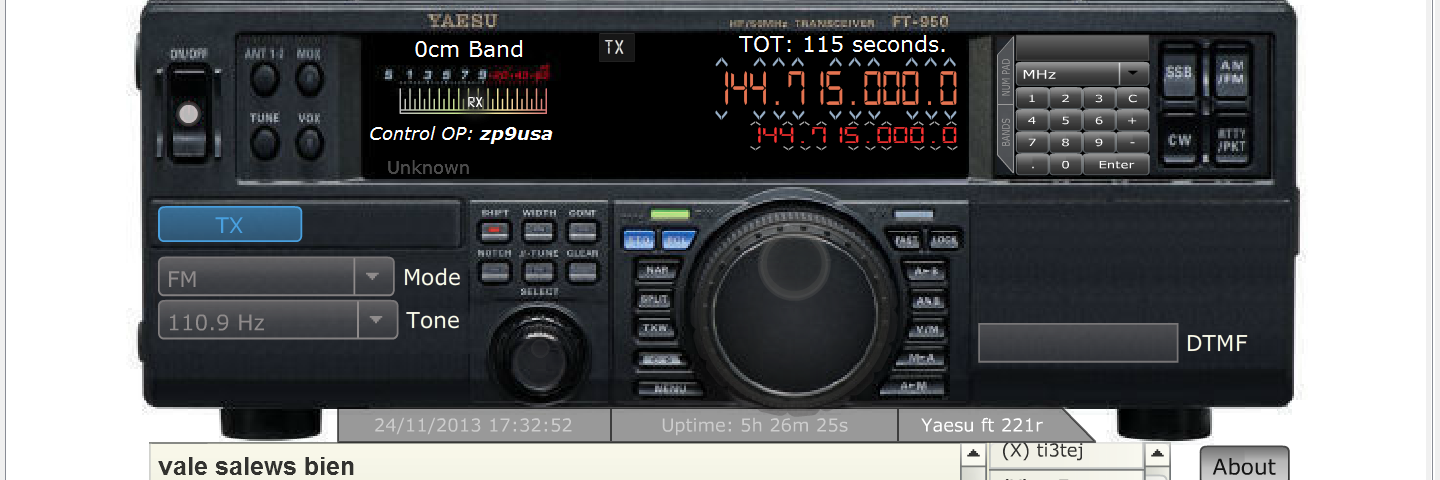
Task: Click the M▸A memory button
Action: point(918,358)
